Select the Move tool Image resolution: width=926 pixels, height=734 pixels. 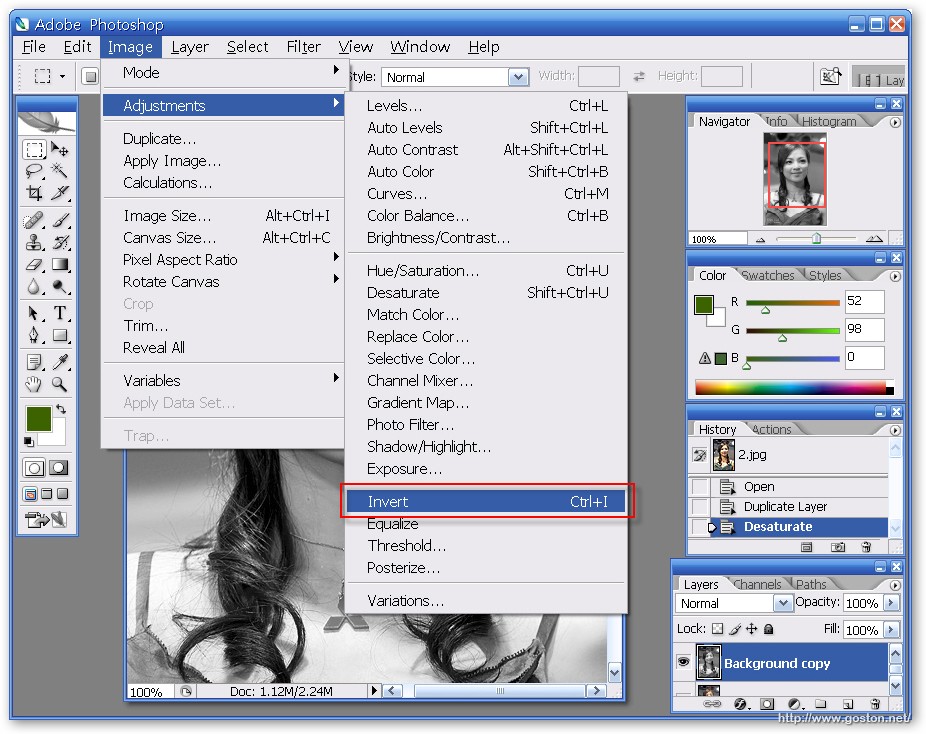(60, 149)
